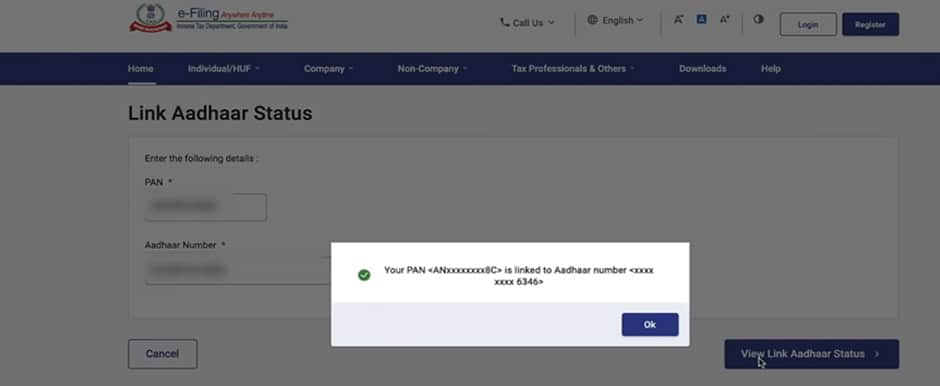
Task: Toggle the high contrast mode icon
Action: tap(758, 19)
